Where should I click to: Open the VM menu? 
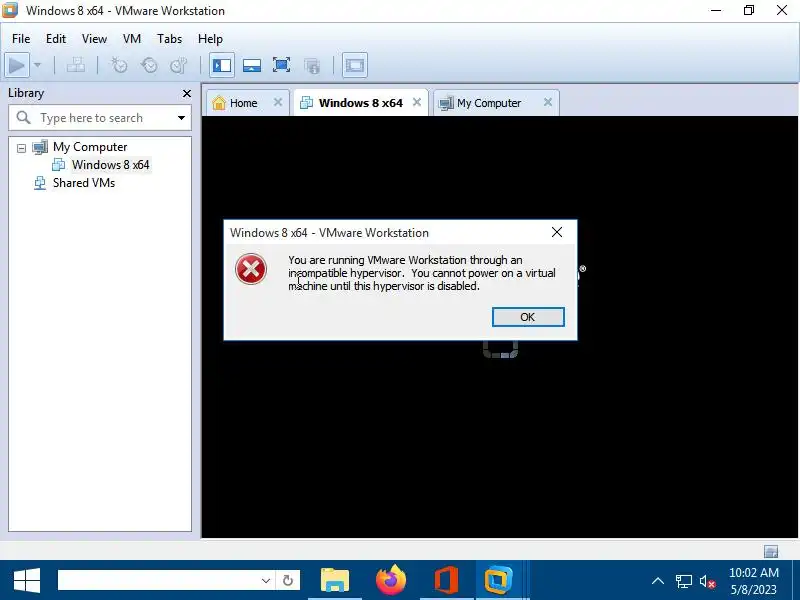pos(132,39)
